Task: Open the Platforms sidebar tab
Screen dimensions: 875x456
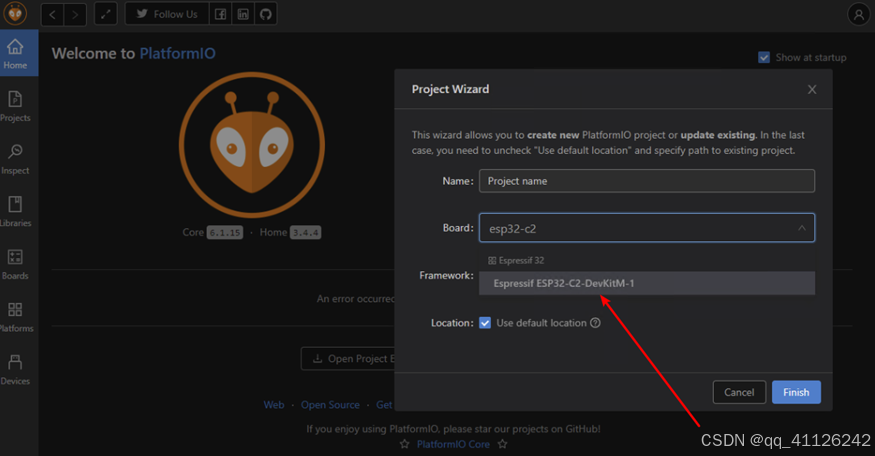Action: coord(18,317)
